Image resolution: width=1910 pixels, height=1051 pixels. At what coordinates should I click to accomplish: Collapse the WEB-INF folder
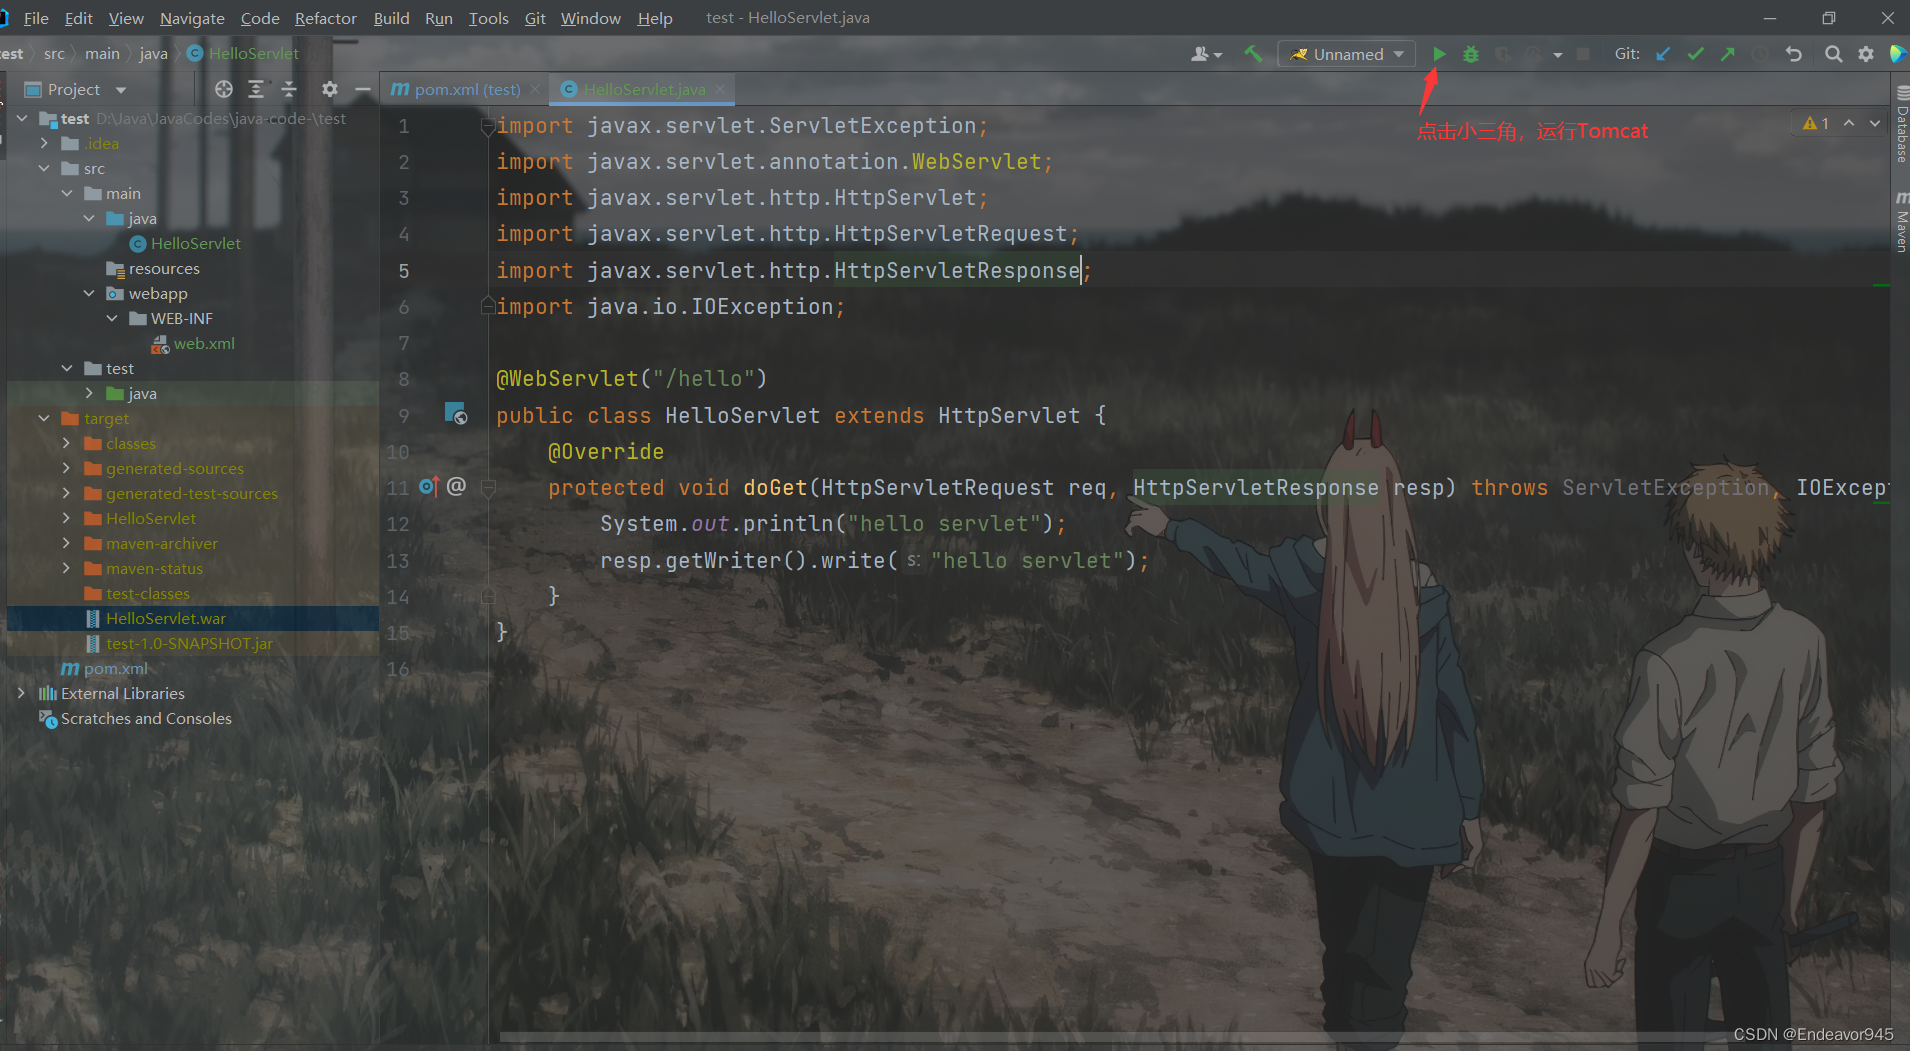112,318
